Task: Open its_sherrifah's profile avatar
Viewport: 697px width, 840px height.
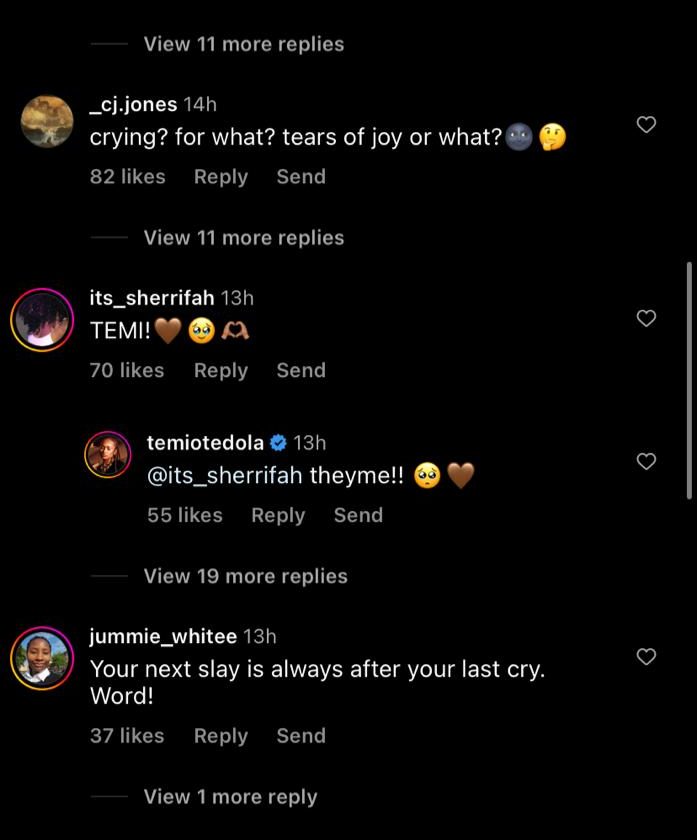Action: click(41, 320)
